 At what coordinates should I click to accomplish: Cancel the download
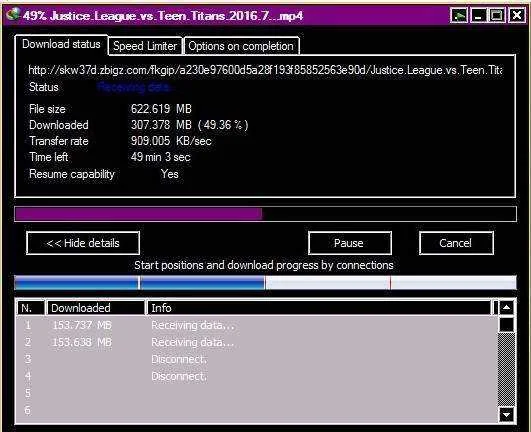(456, 243)
